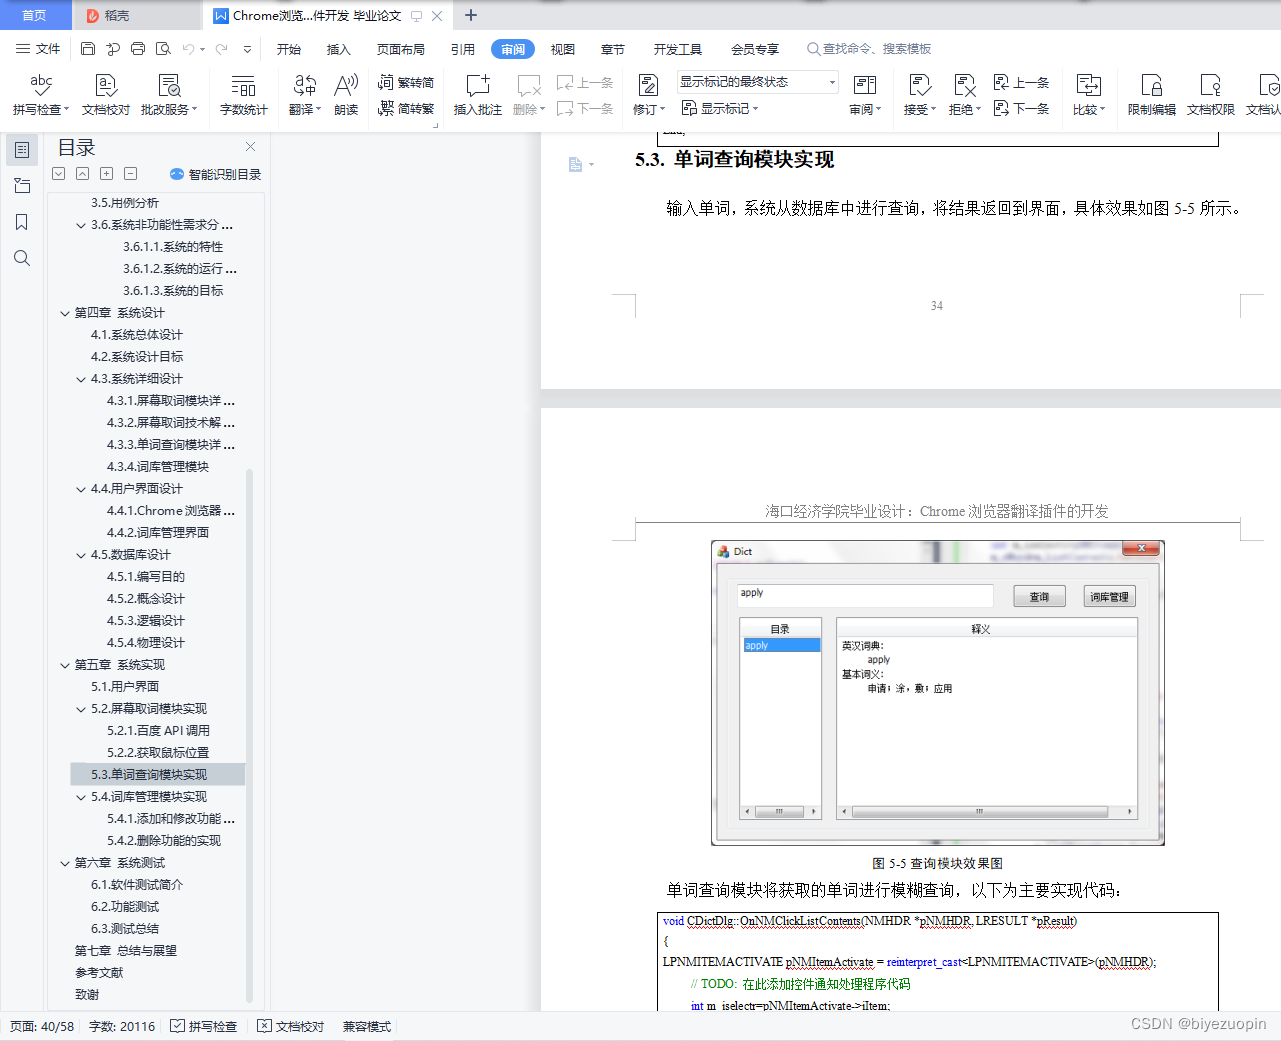Click smart recognize TOC (智能识别目录)
Viewport: 1281px width, 1041px height.
pyautogui.click(x=216, y=174)
